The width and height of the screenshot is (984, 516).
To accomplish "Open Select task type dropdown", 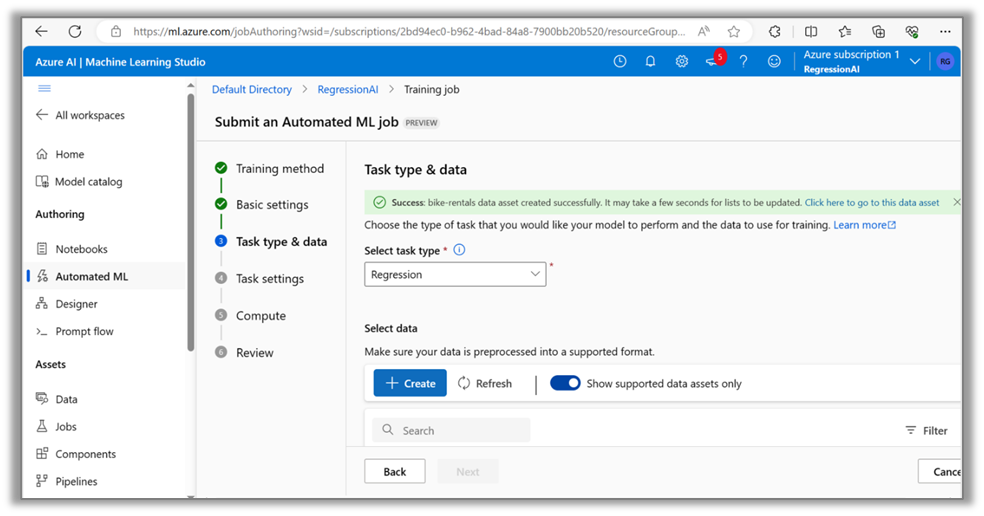I will coord(455,274).
